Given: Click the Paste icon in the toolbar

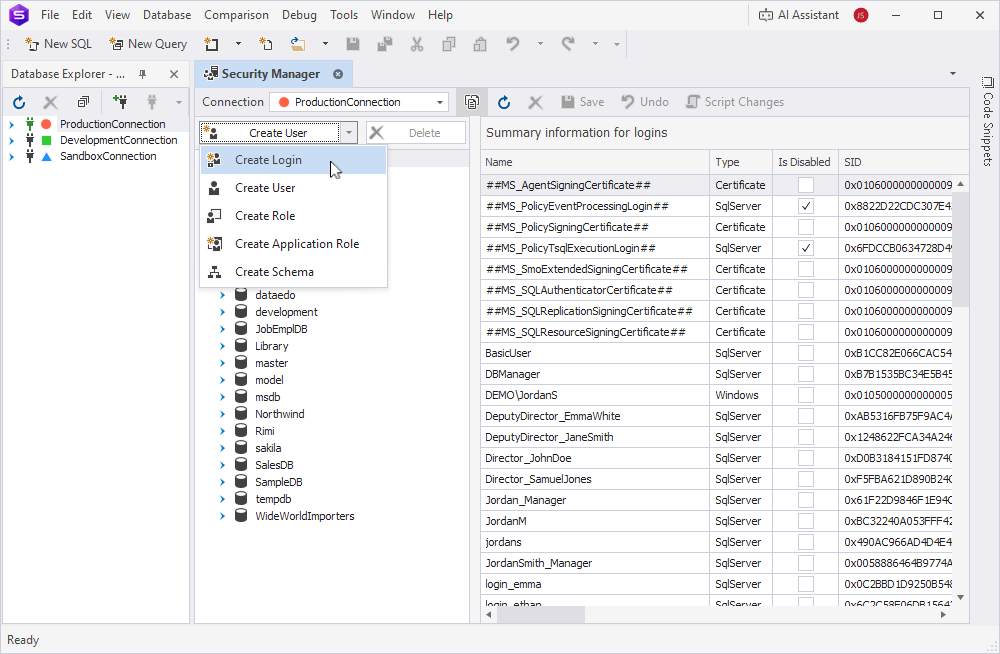Looking at the screenshot, I should tap(481, 45).
